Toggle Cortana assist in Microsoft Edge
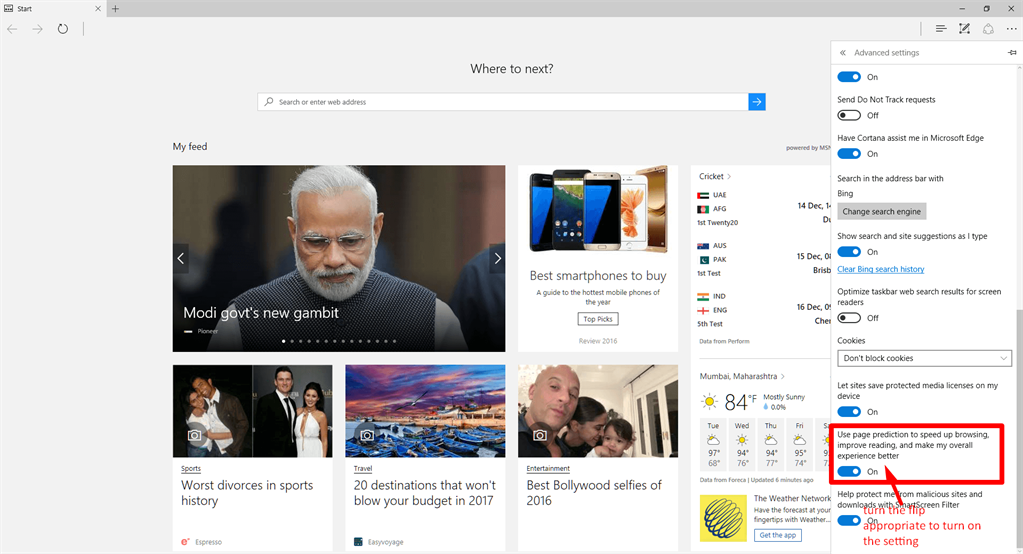 (849, 154)
